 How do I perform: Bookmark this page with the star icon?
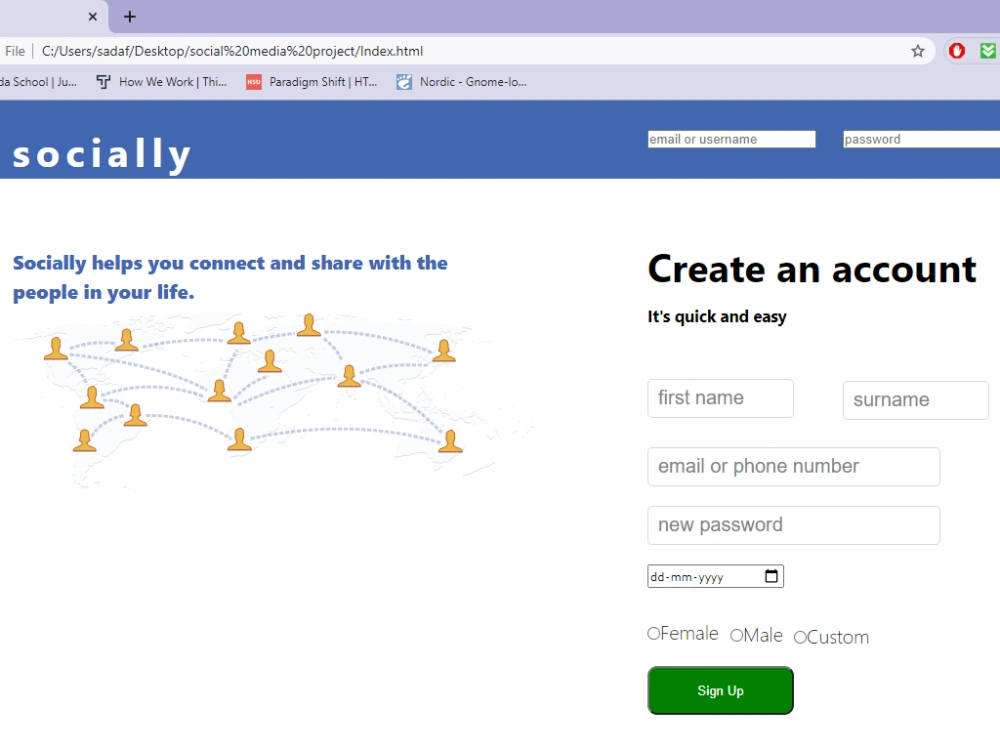click(x=918, y=51)
